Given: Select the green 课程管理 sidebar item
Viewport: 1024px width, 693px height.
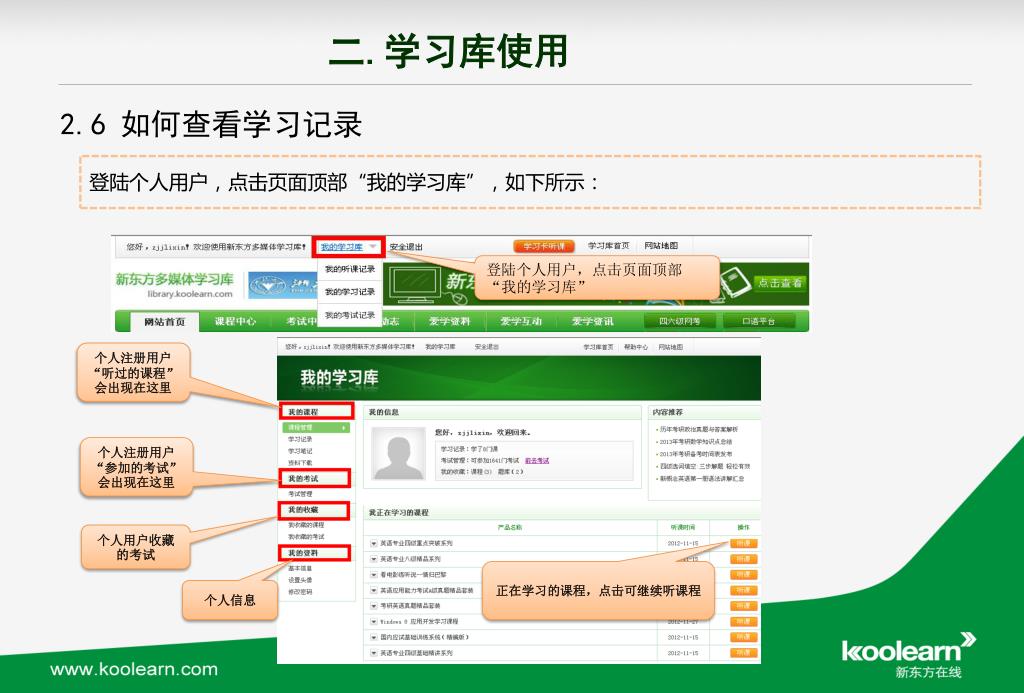Looking at the screenshot, I should [x=316, y=428].
